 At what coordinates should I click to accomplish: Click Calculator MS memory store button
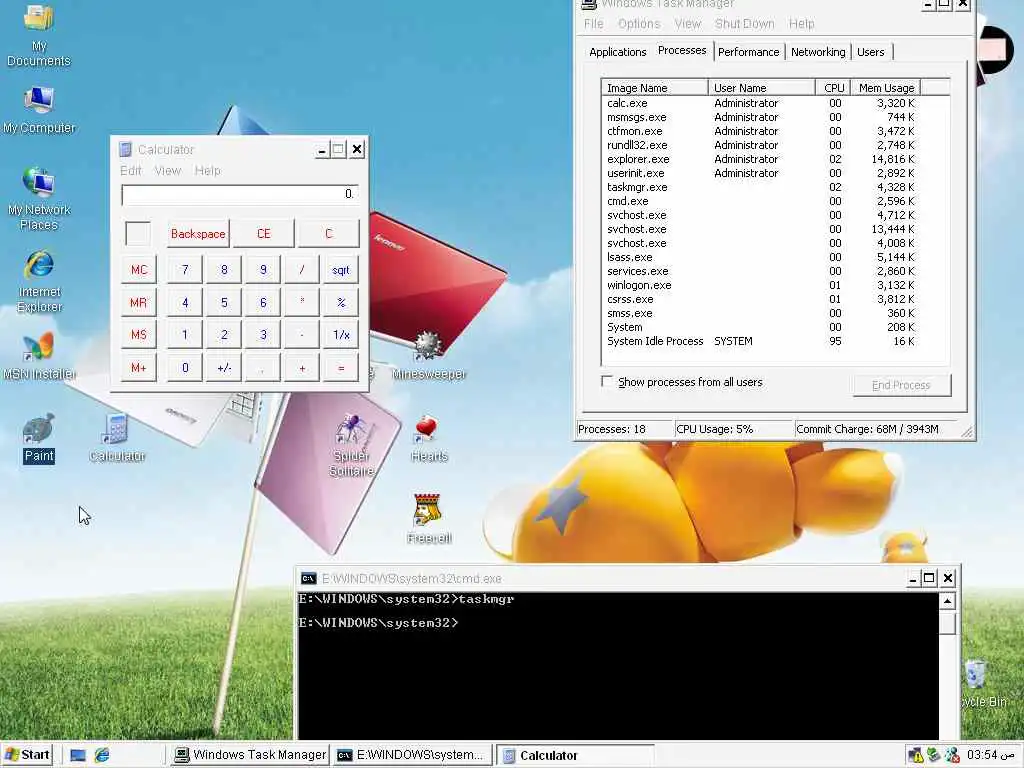(138, 335)
